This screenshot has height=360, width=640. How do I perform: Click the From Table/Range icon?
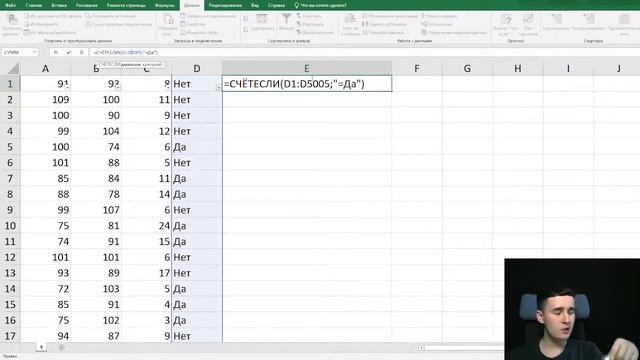[x=27, y=32]
